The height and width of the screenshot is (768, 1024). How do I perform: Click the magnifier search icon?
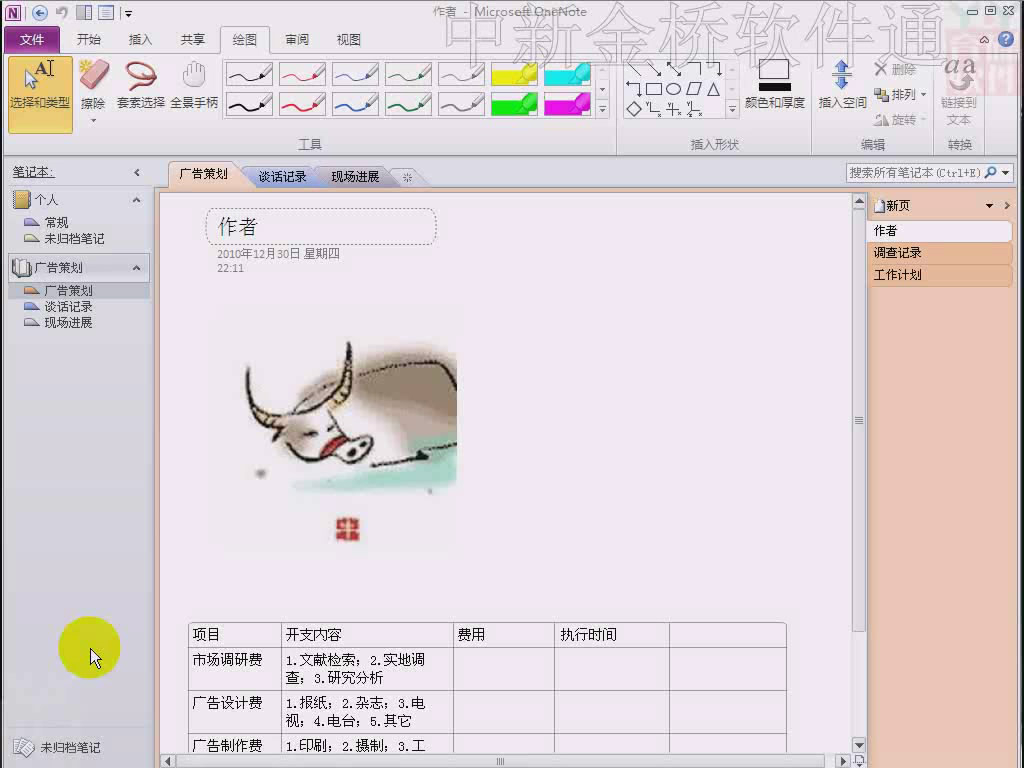pos(991,172)
